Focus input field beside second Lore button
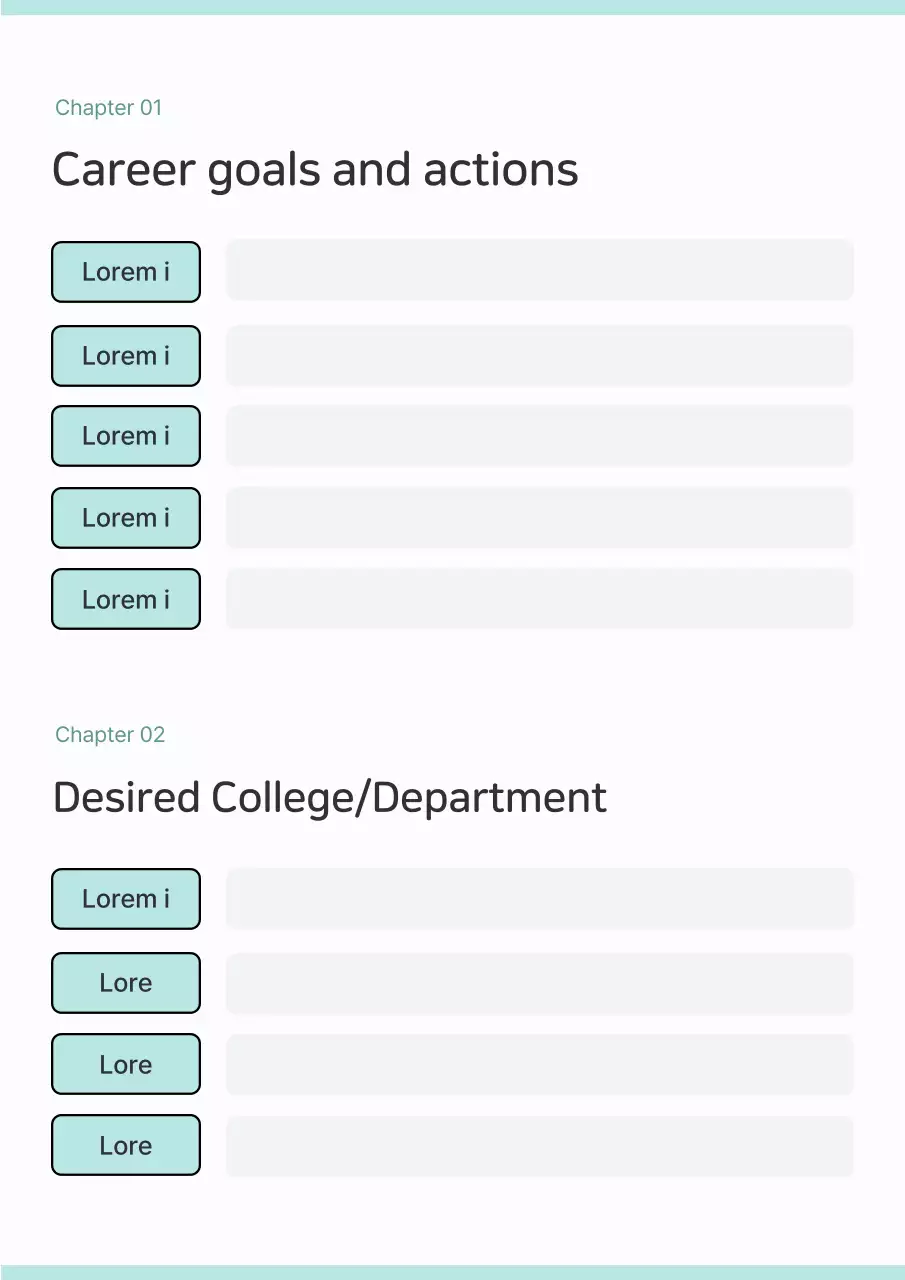Screen dimensions: 905x1280 540,1064
